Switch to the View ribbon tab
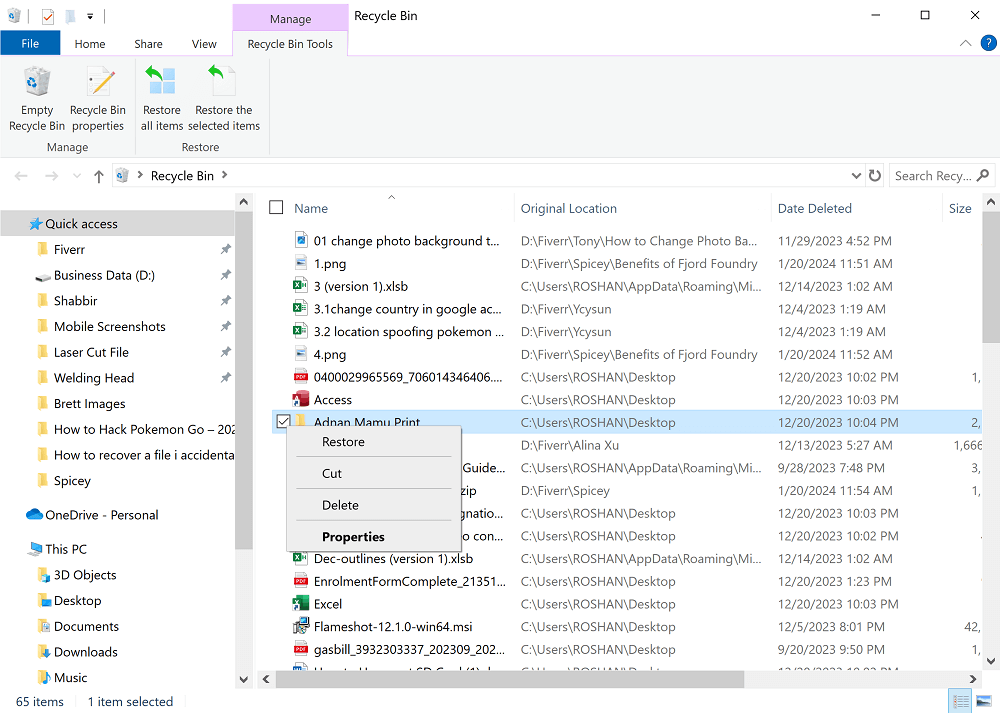This screenshot has width=1000, height=713. [x=204, y=43]
